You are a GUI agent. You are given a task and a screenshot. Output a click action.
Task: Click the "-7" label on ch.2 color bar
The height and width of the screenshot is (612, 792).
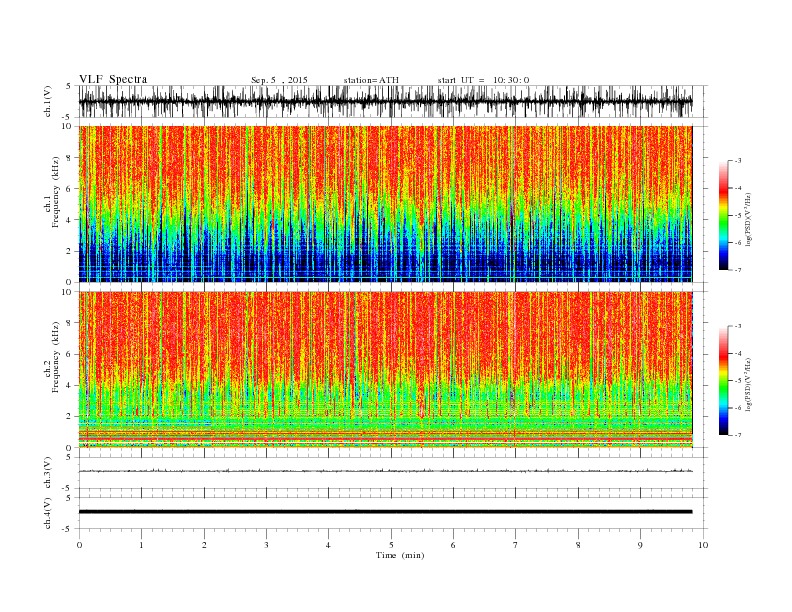pyautogui.click(x=737, y=435)
